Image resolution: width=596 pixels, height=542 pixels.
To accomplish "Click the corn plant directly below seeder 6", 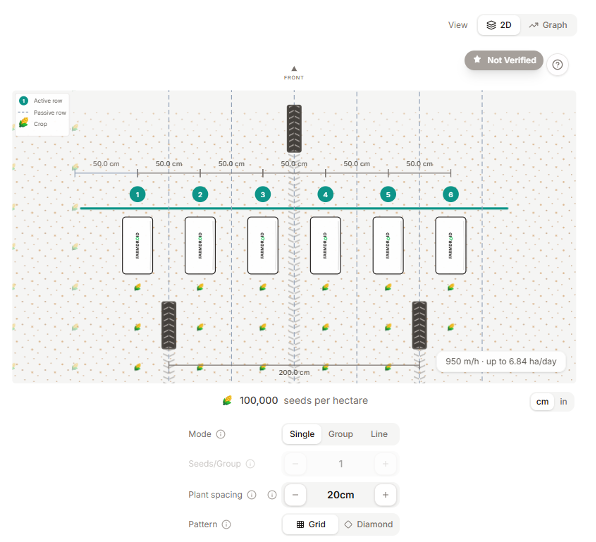I will tap(451, 287).
